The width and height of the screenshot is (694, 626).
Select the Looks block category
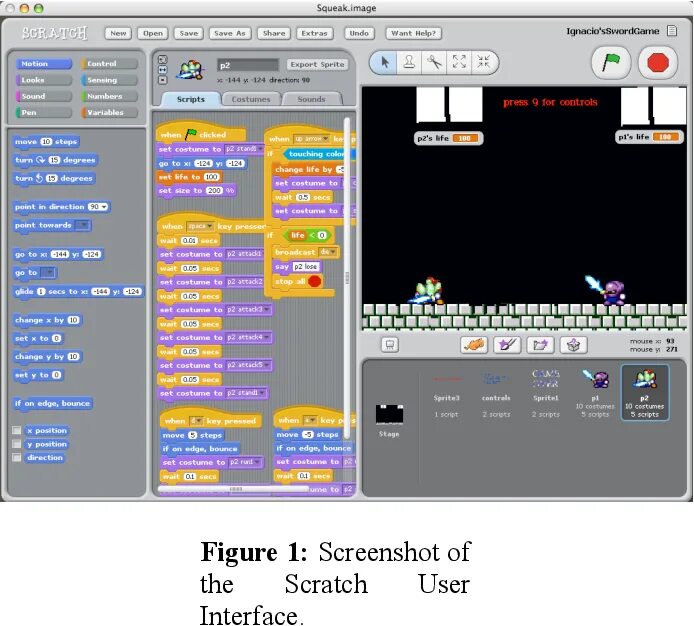pos(43,80)
